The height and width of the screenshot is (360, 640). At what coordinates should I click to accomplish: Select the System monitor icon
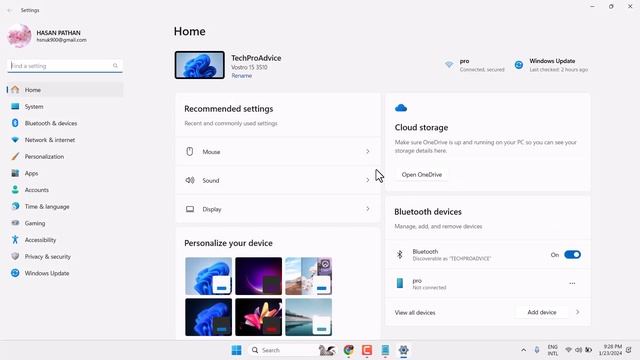click(x=15, y=106)
